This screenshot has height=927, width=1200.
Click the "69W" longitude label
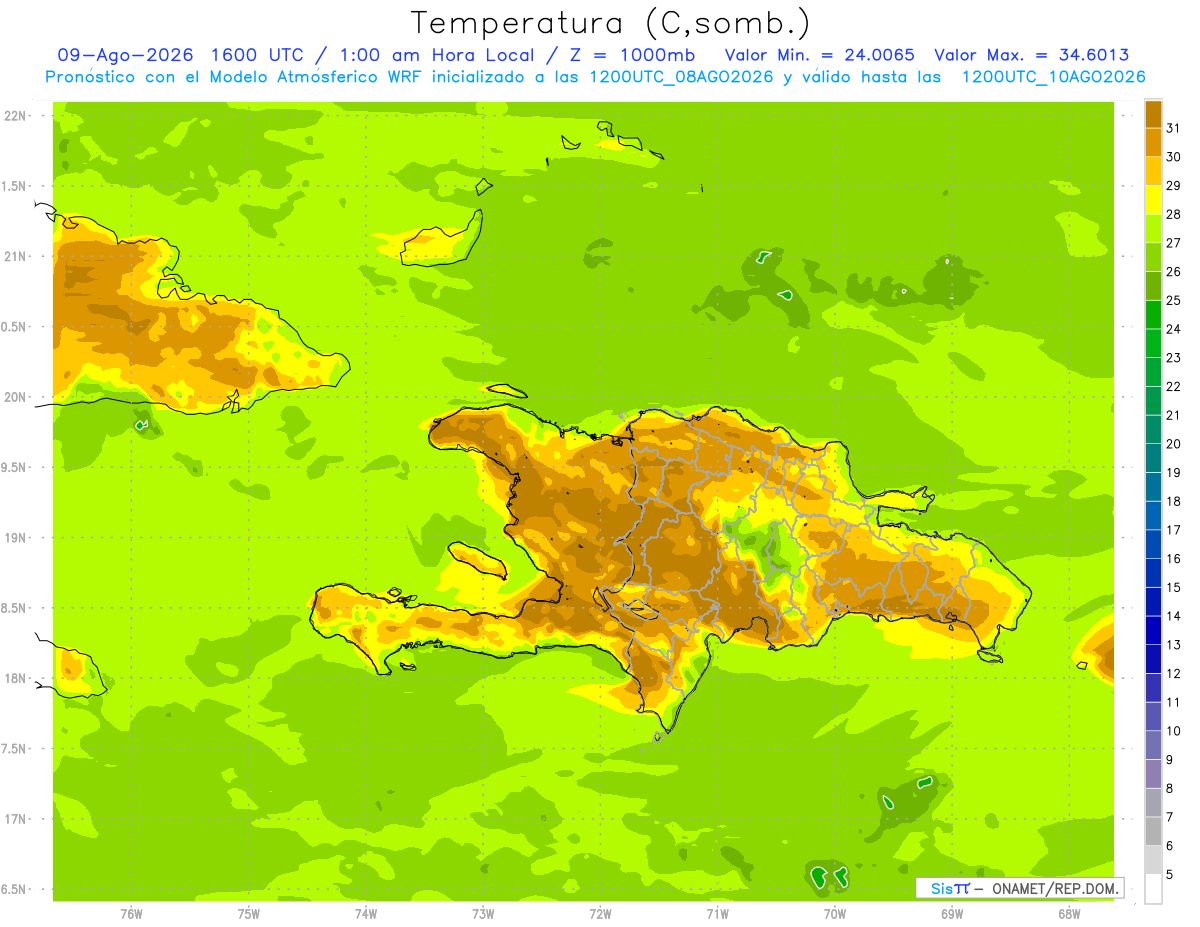click(x=952, y=913)
